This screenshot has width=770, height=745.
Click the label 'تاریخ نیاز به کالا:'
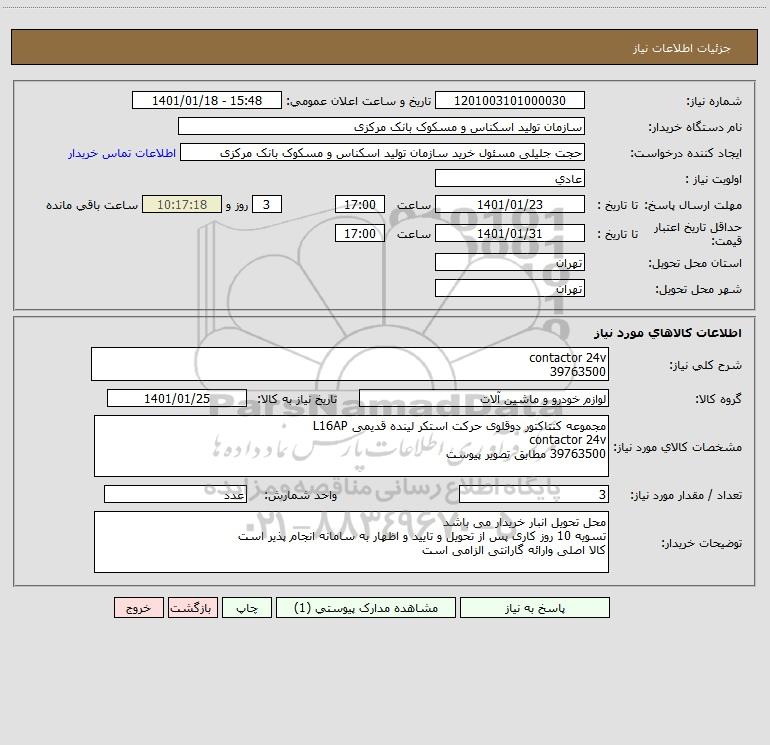coord(298,399)
